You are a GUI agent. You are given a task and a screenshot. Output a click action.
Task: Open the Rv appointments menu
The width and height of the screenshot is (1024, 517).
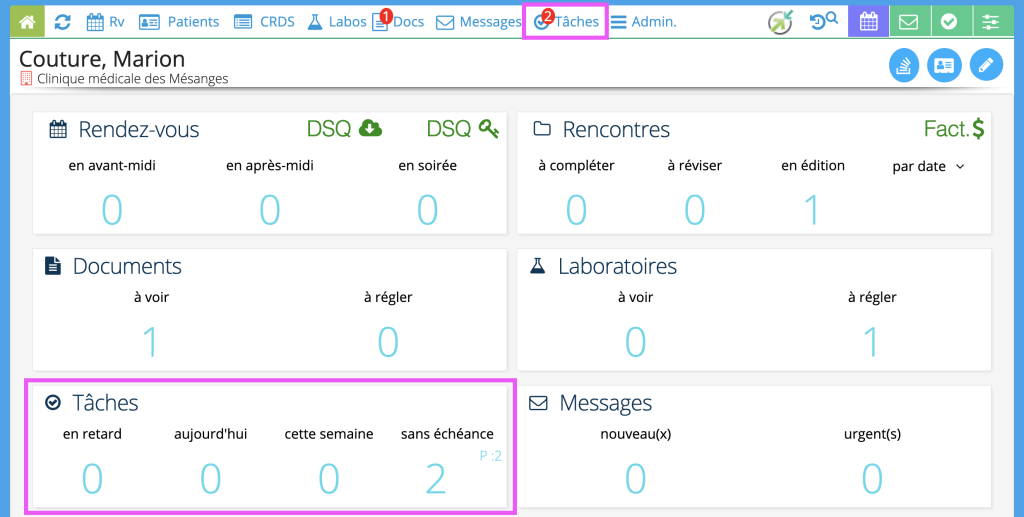click(x=105, y=22)
